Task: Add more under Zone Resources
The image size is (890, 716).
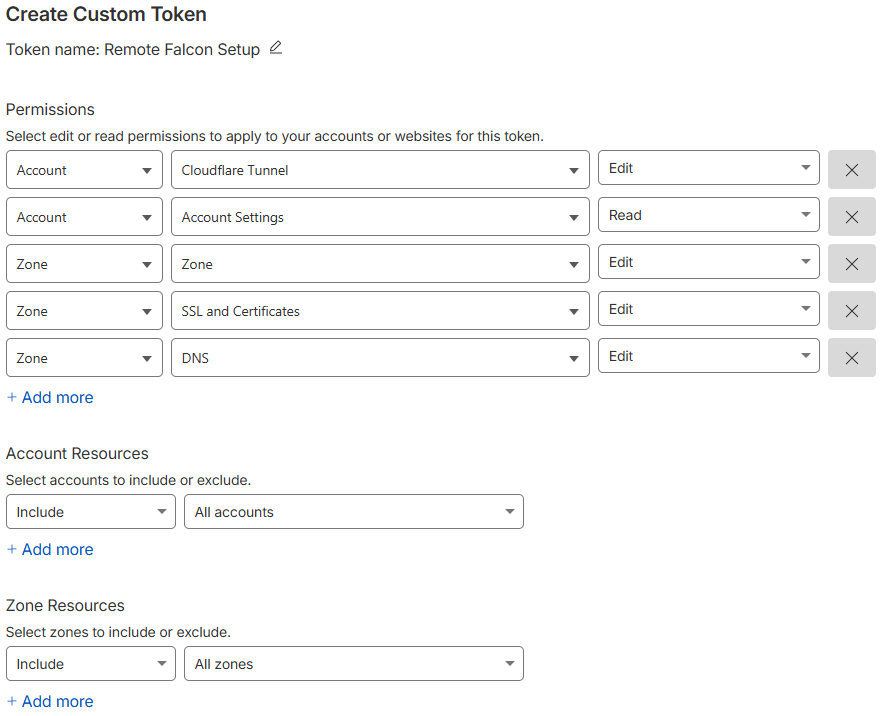Action: click(50, 701)
